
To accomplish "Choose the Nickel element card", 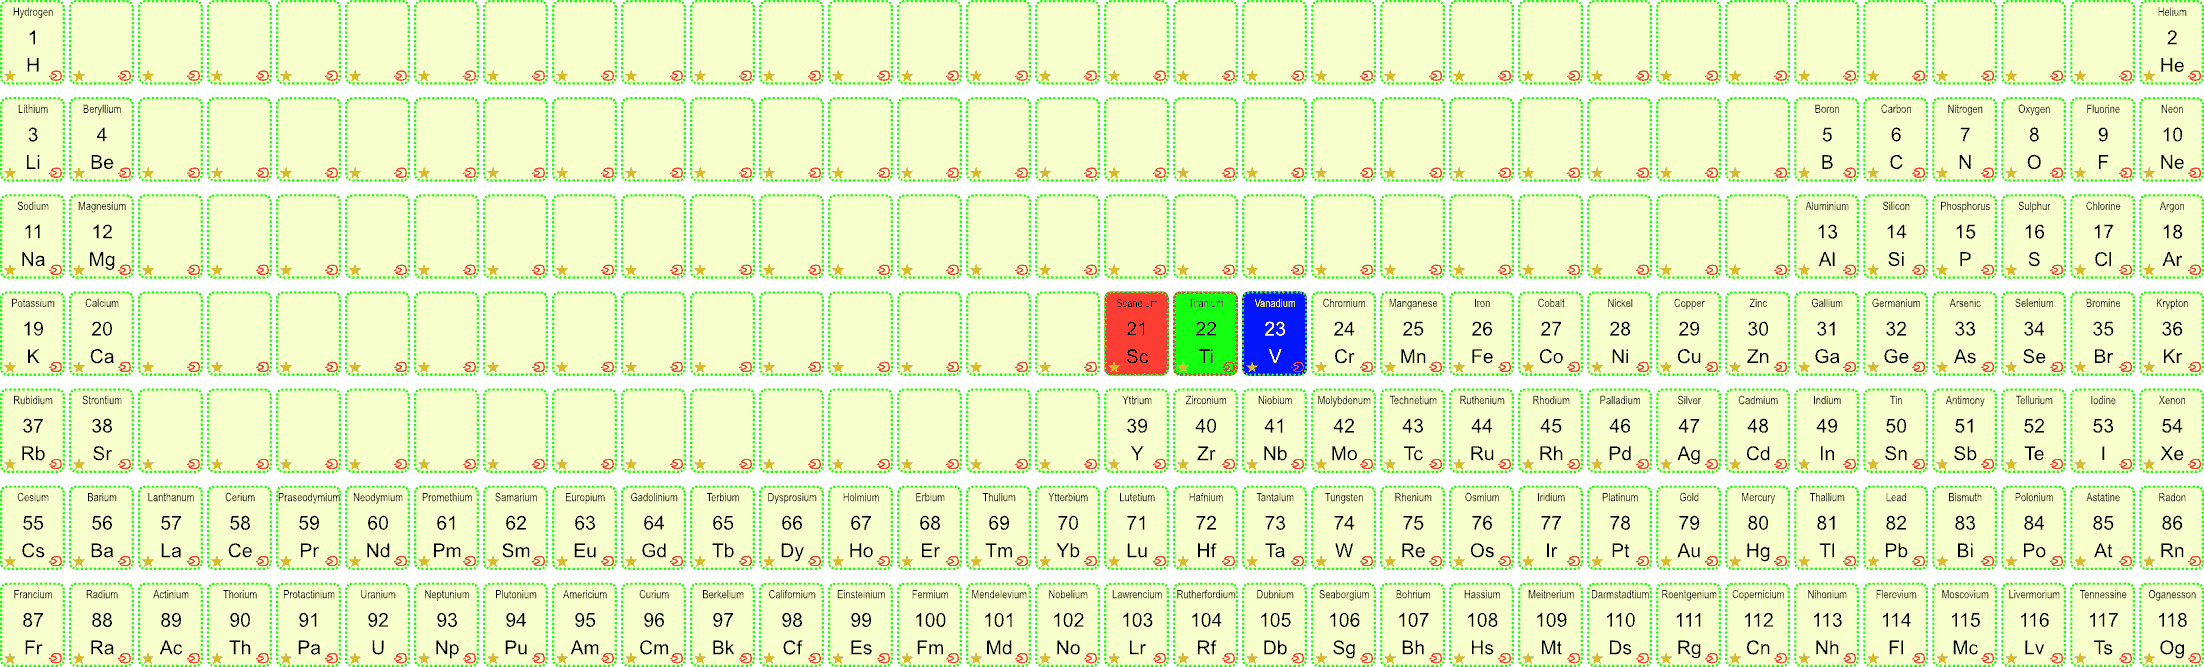I will click(1620, 334).
